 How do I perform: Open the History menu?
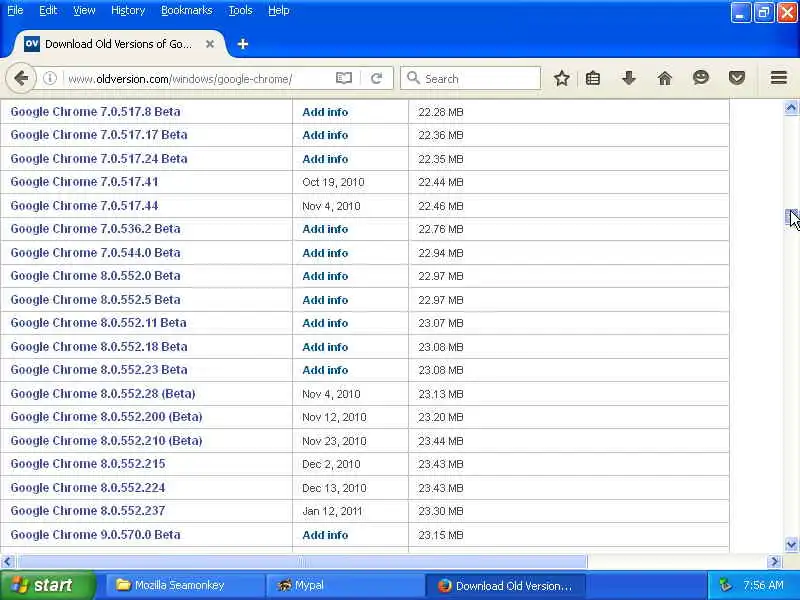[x=128, y=10]
